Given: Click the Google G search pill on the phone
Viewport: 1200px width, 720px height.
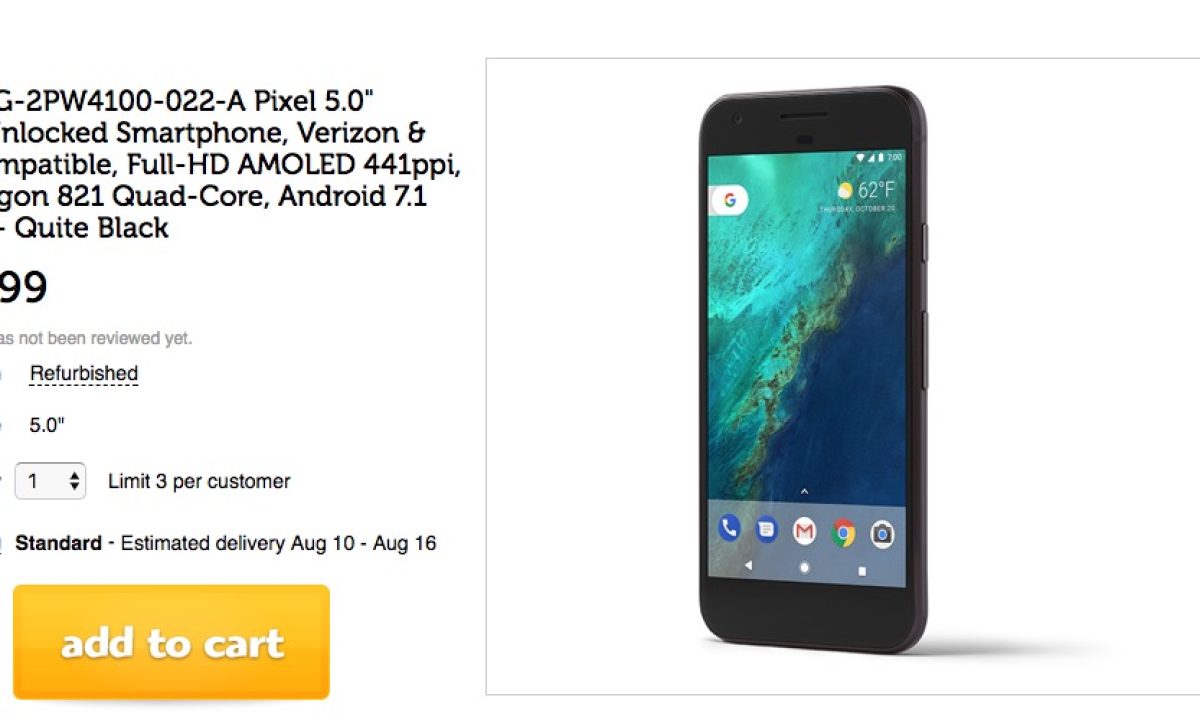Looking at the screenshot, I should [x=728, y=200].
